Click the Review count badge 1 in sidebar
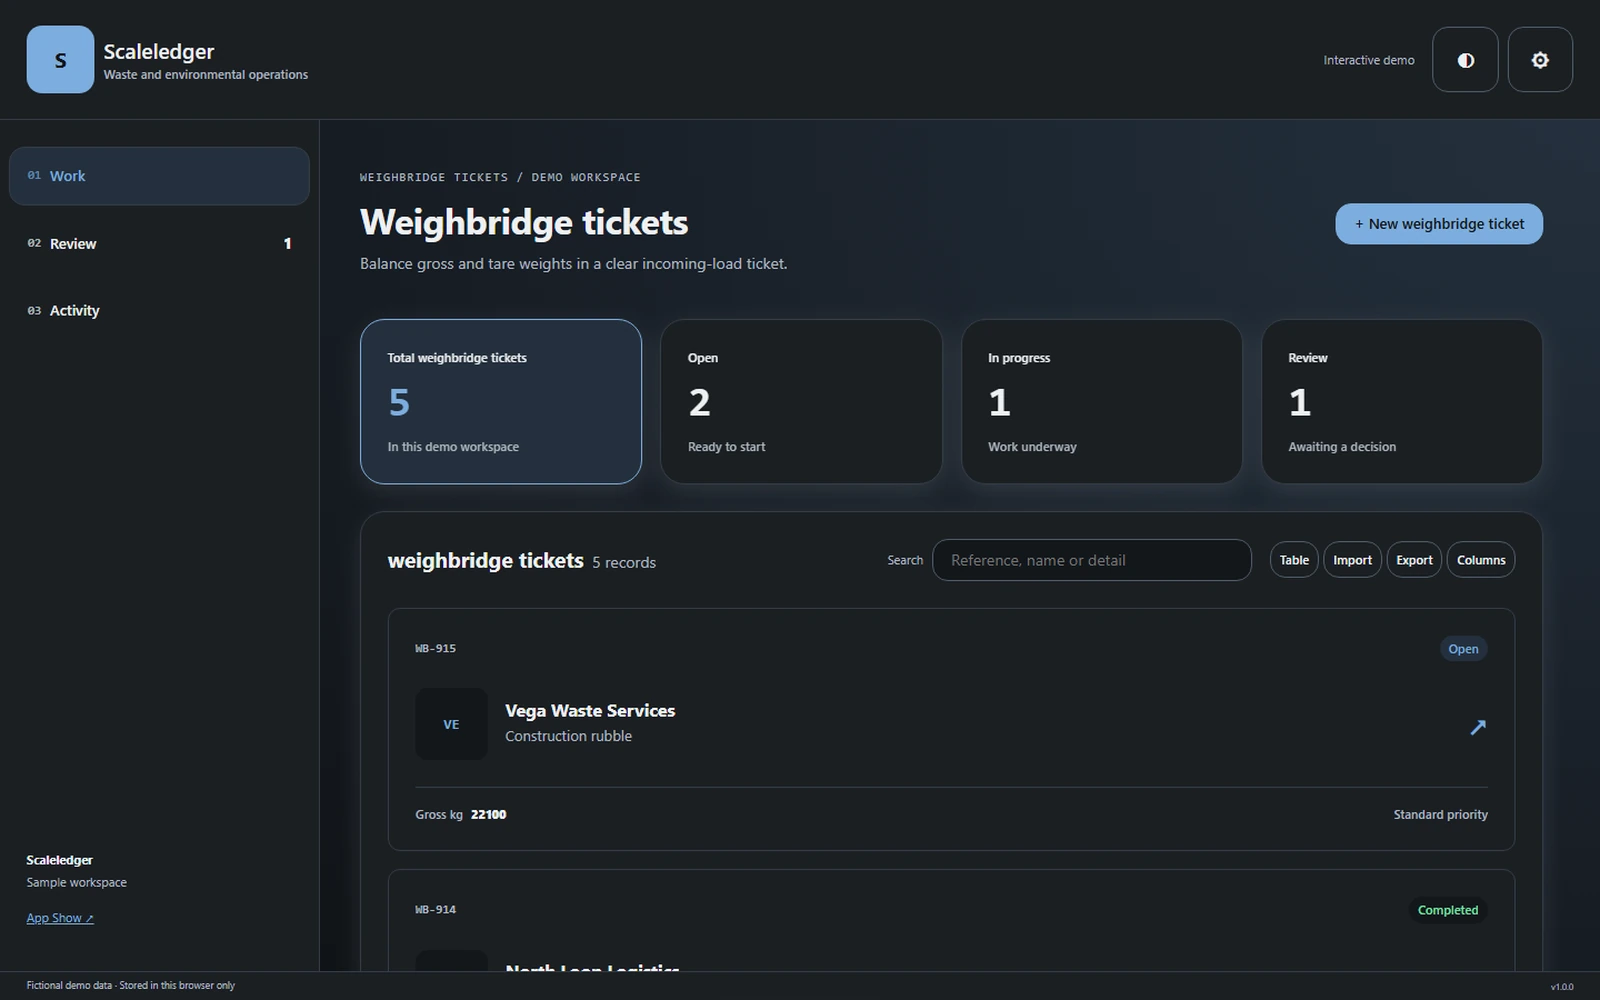This screenshot has height=1000, width=1600. coord(288,243)
